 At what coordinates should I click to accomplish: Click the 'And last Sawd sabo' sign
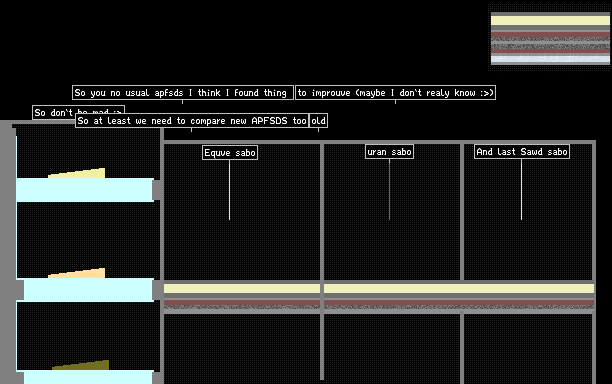pyautogui.click(x=522, y=151)
